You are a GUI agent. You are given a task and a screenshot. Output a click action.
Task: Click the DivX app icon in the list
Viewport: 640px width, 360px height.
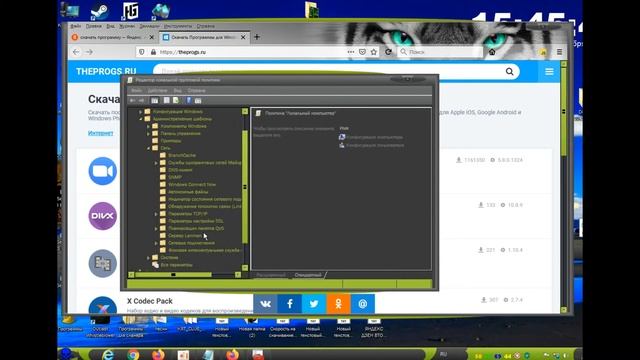click(x=102, y=216)
